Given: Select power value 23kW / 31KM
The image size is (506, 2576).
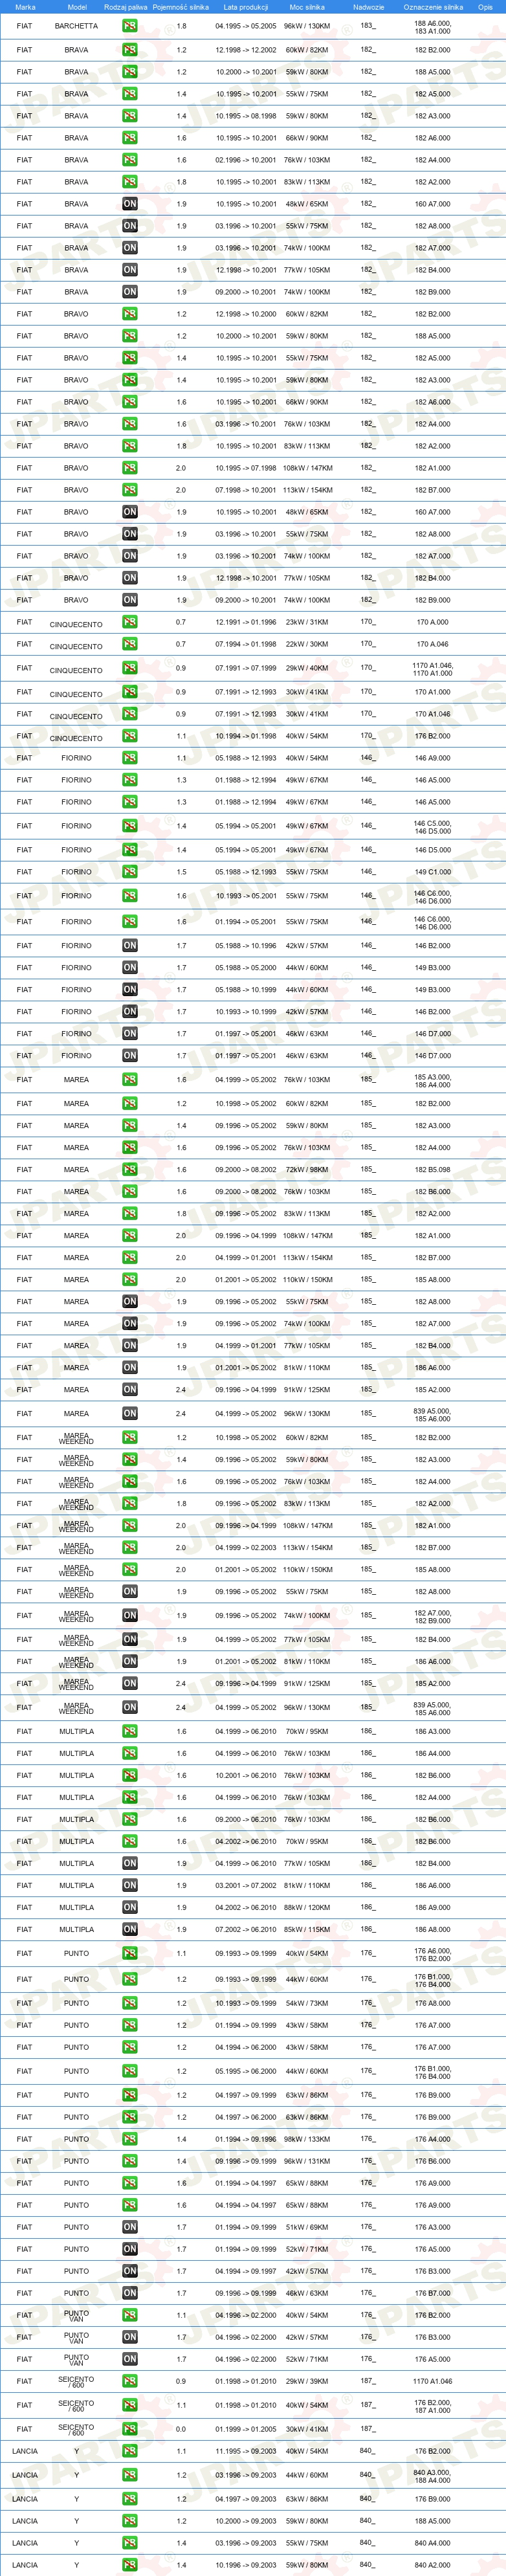Looking at the screenshot, I should point(307,622).
